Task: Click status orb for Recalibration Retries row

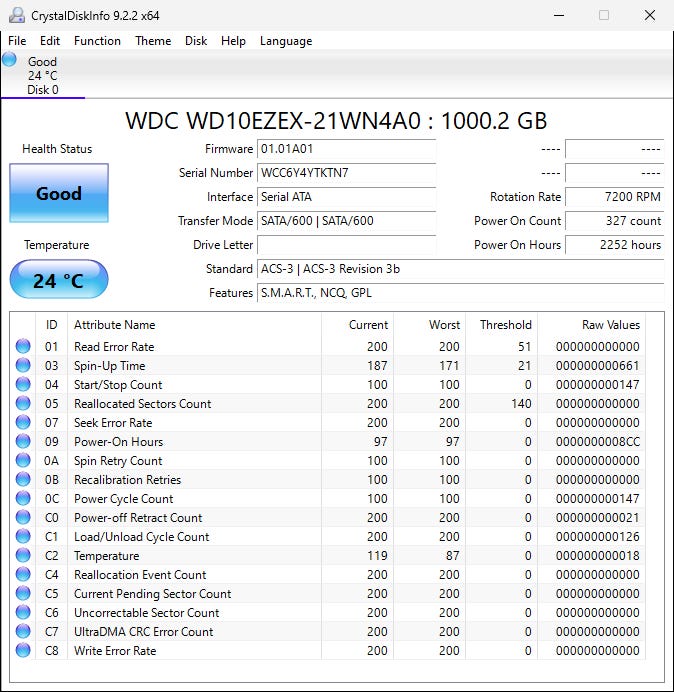Action: tap(23, 479)
